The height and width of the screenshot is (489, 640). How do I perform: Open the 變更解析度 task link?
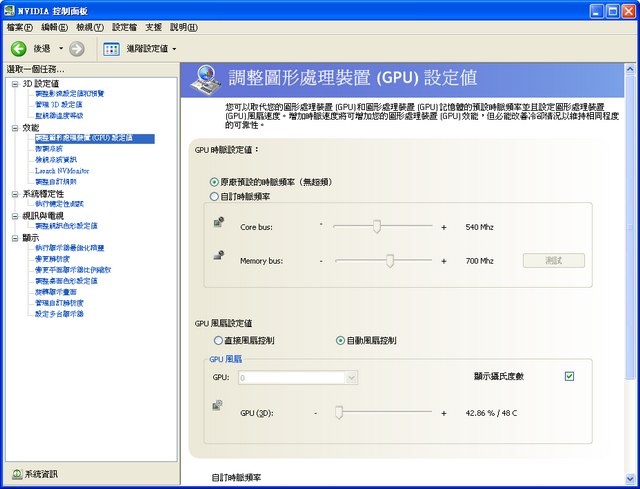pyautogui.click(x=52, y=259)
